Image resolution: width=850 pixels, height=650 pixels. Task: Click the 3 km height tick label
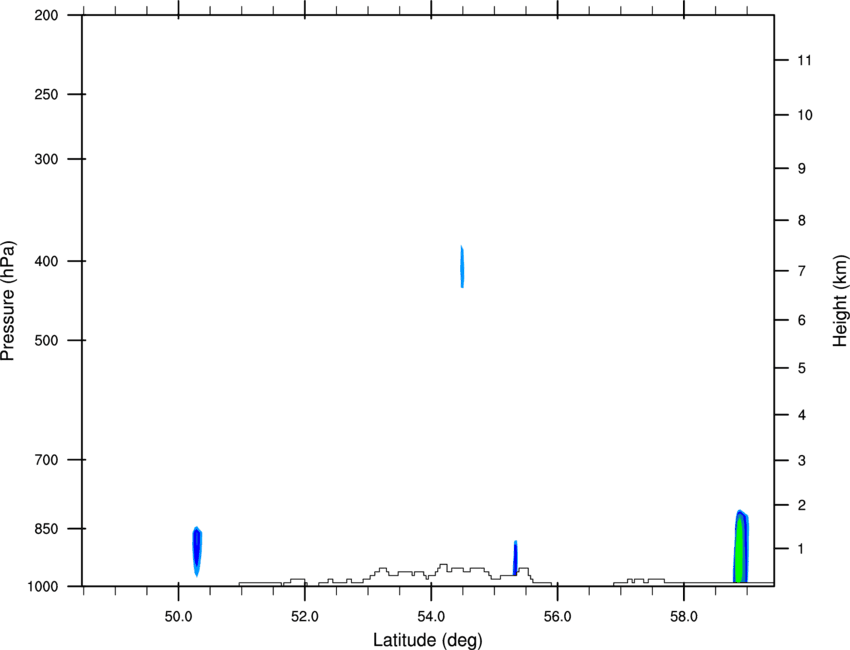[x=802, y=461]
